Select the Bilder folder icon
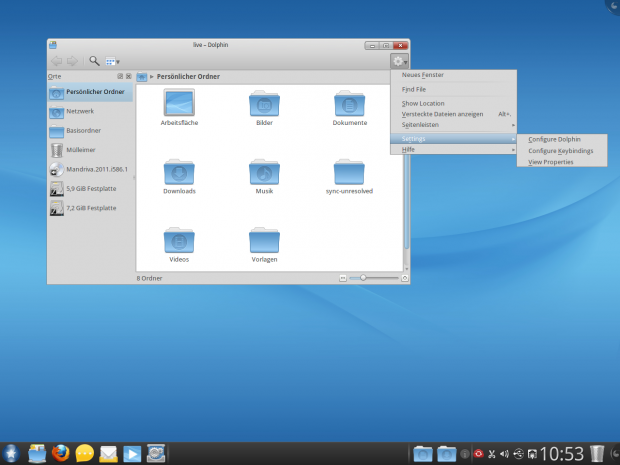Image resolution: width=620 pixels, height=465 pixels. (x=264, y=103)
